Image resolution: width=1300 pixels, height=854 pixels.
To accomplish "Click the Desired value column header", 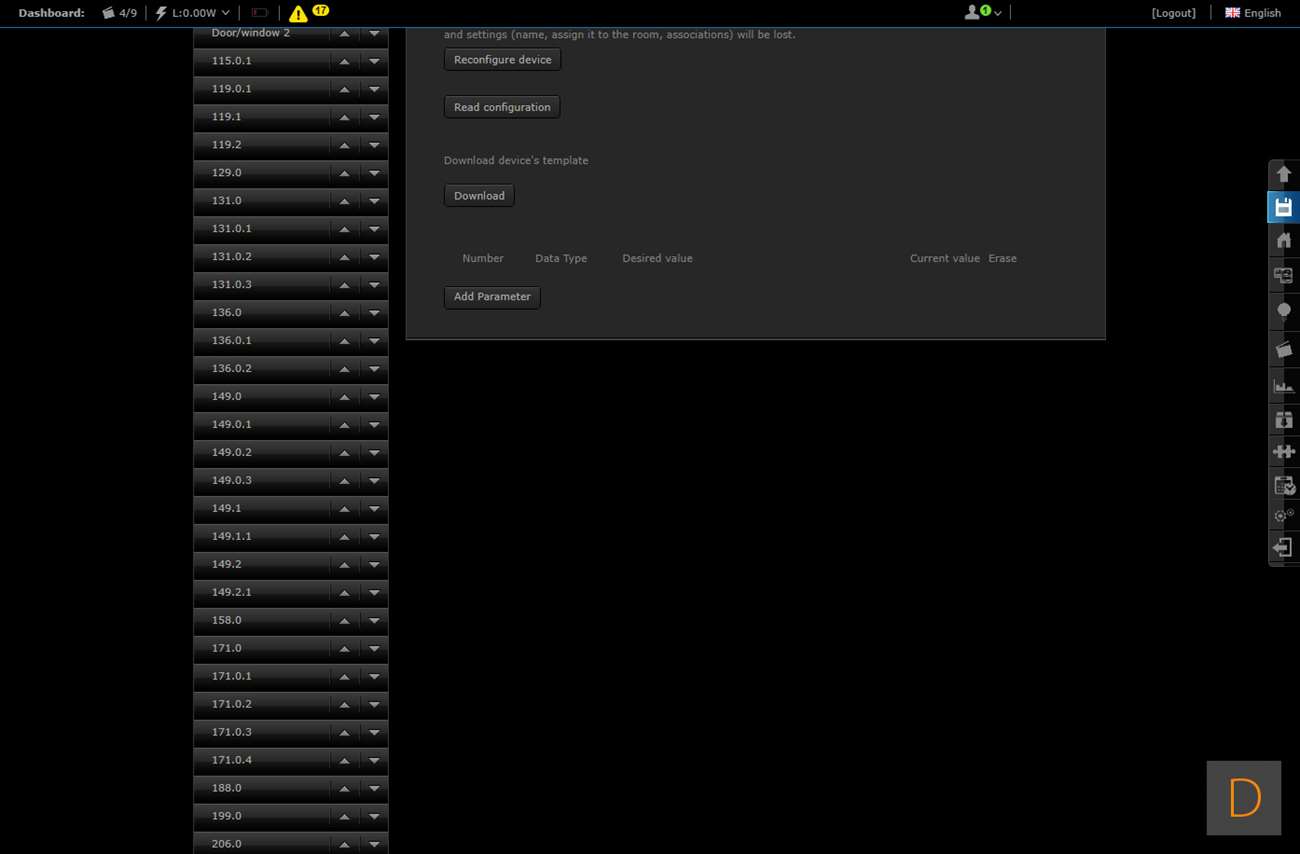I will click(657, 258).
